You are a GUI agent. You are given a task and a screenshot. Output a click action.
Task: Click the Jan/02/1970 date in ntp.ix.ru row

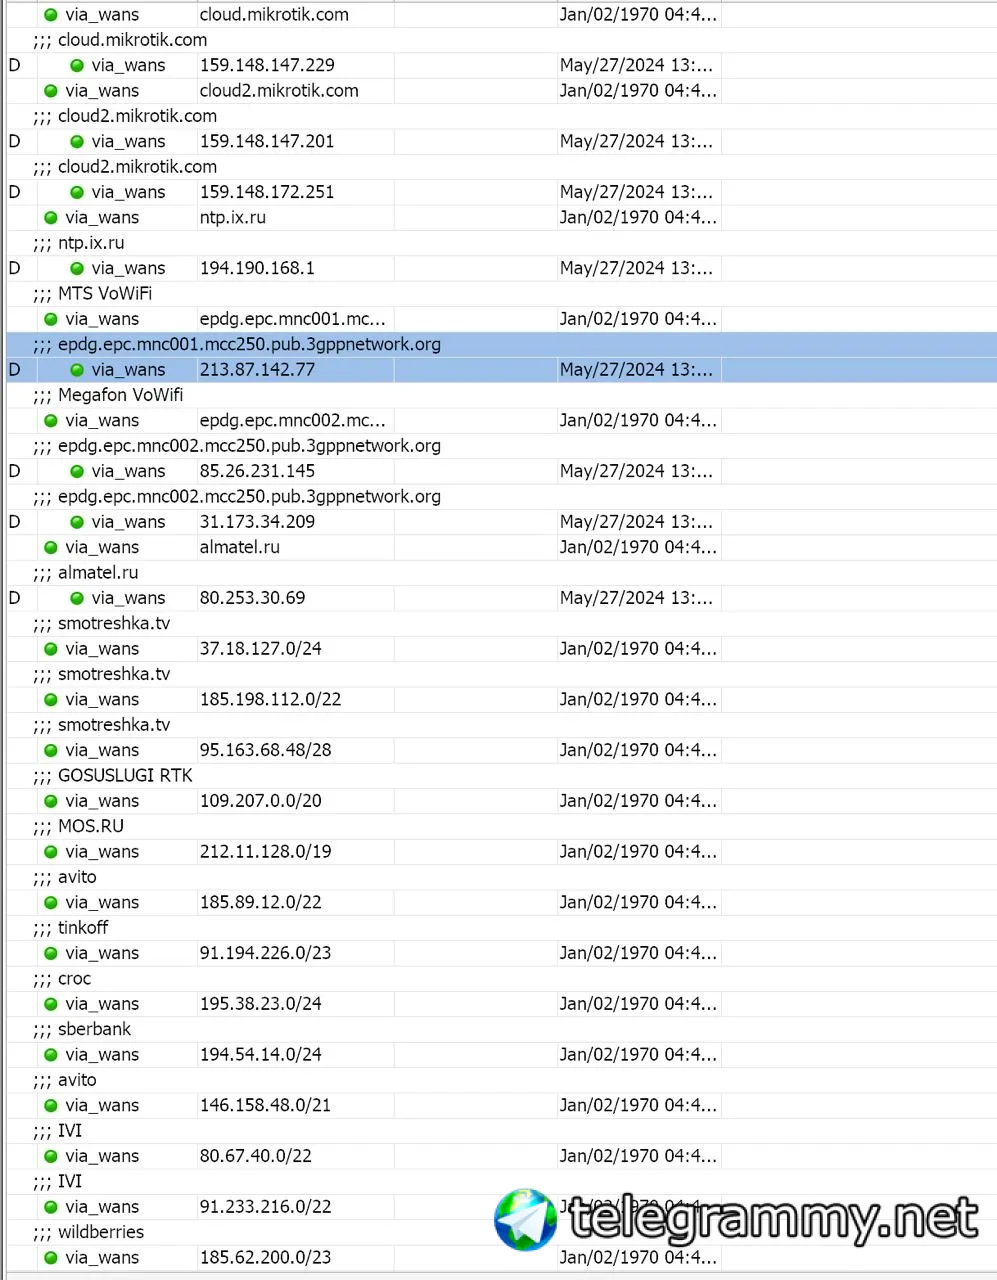click(x=638, y=217)
